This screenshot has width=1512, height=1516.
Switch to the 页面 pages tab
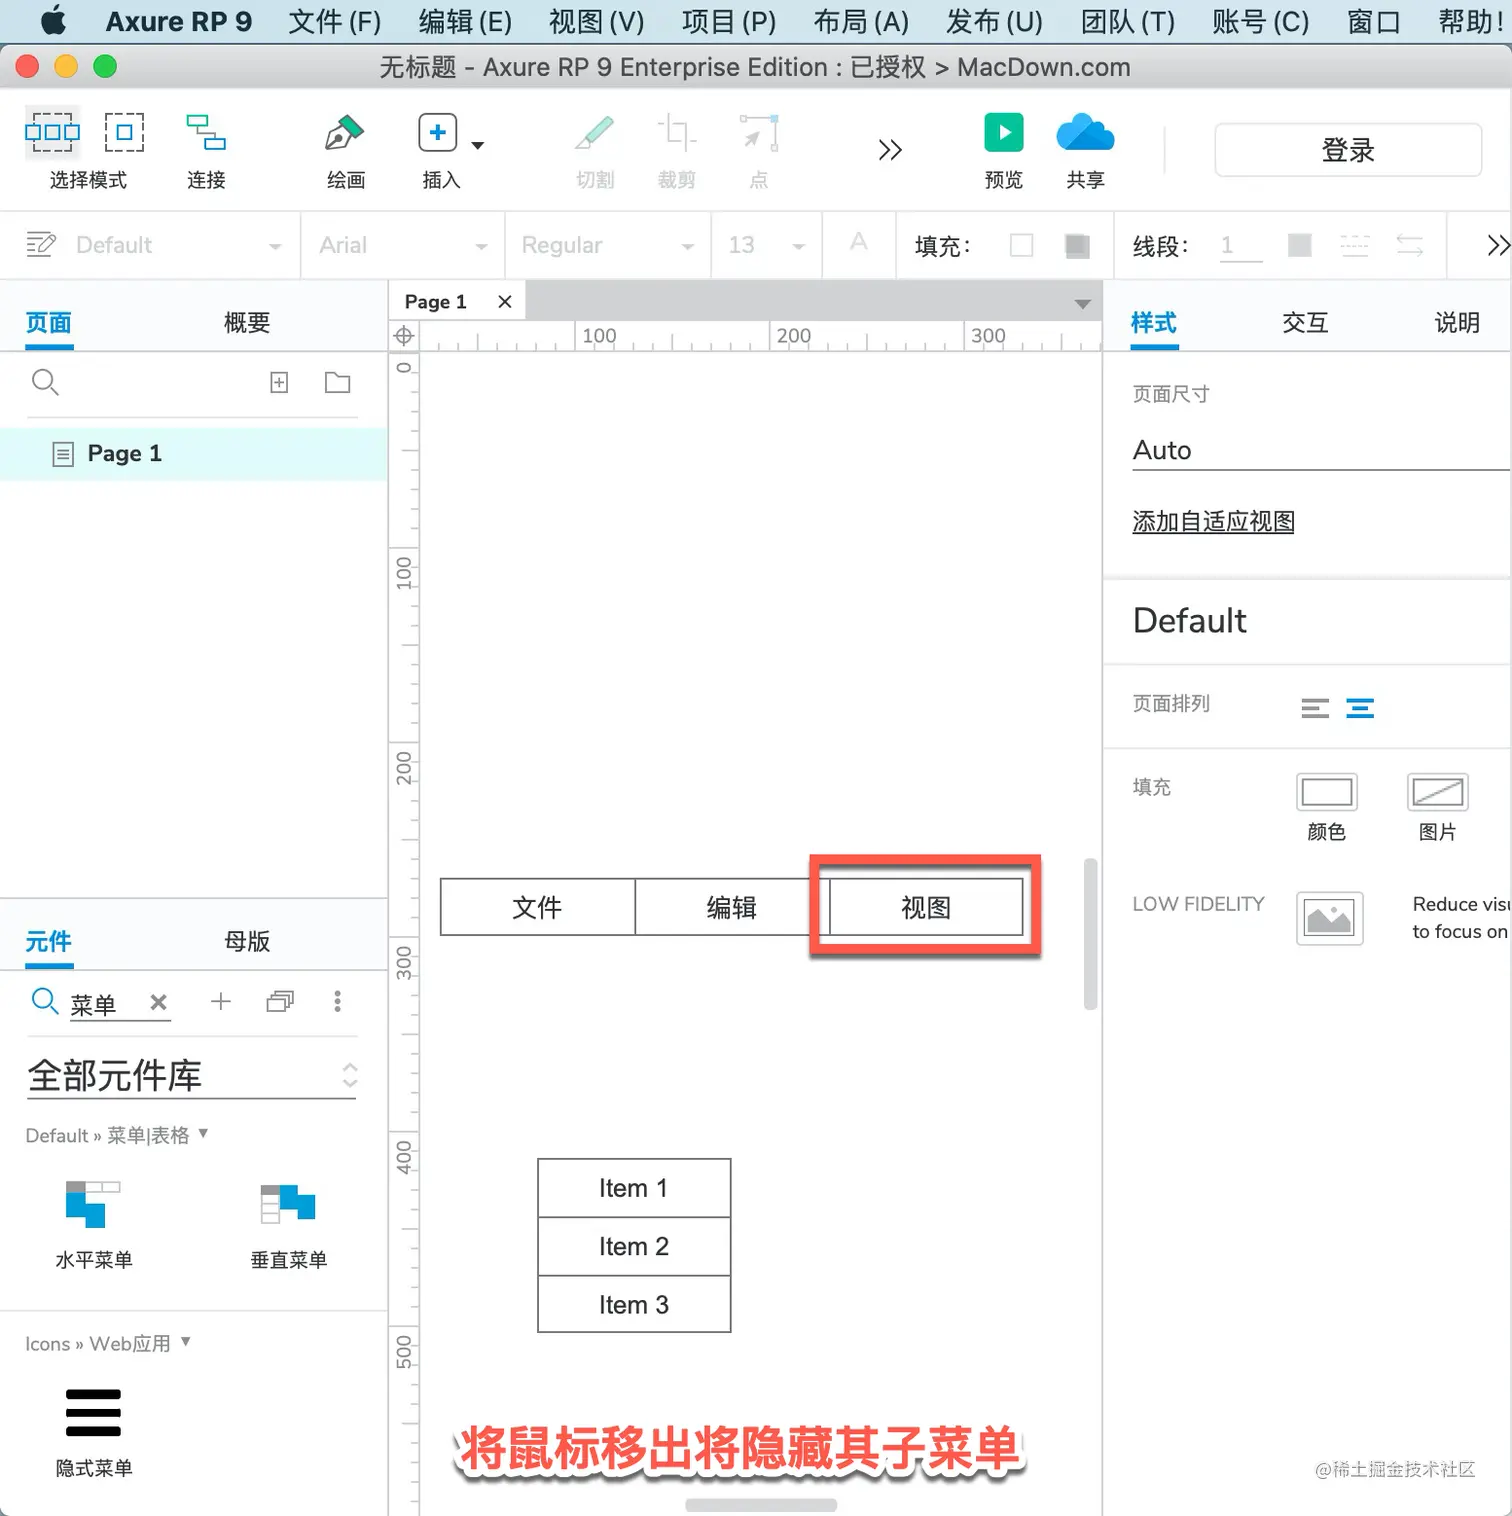click(x=49, y=323)
